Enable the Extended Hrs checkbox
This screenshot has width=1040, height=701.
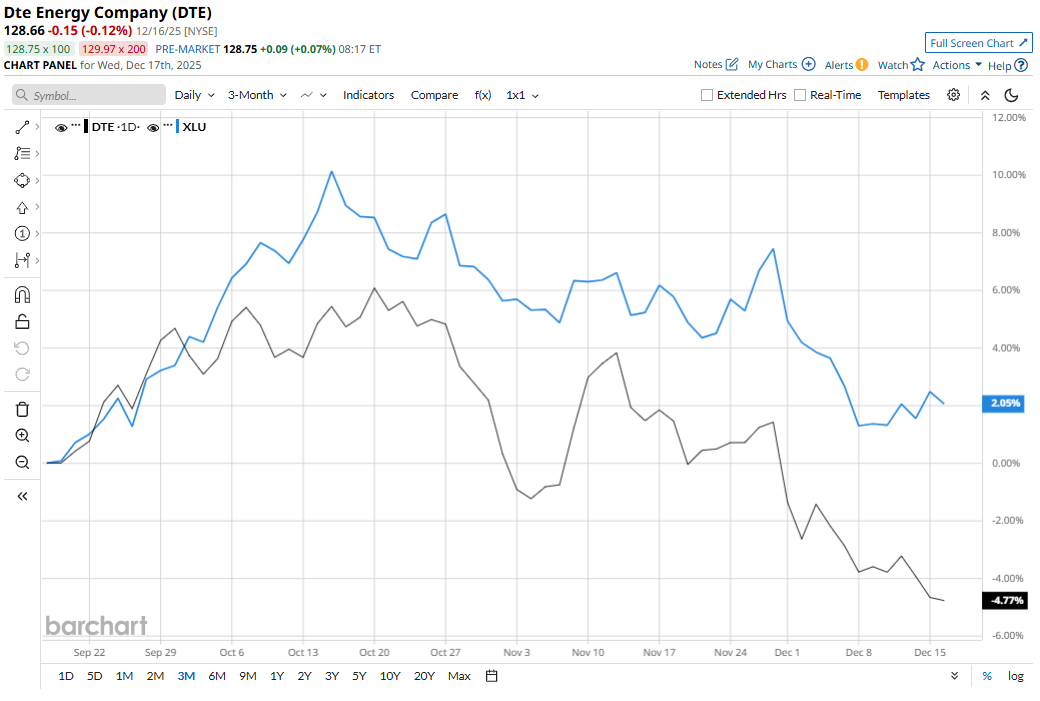707,95
